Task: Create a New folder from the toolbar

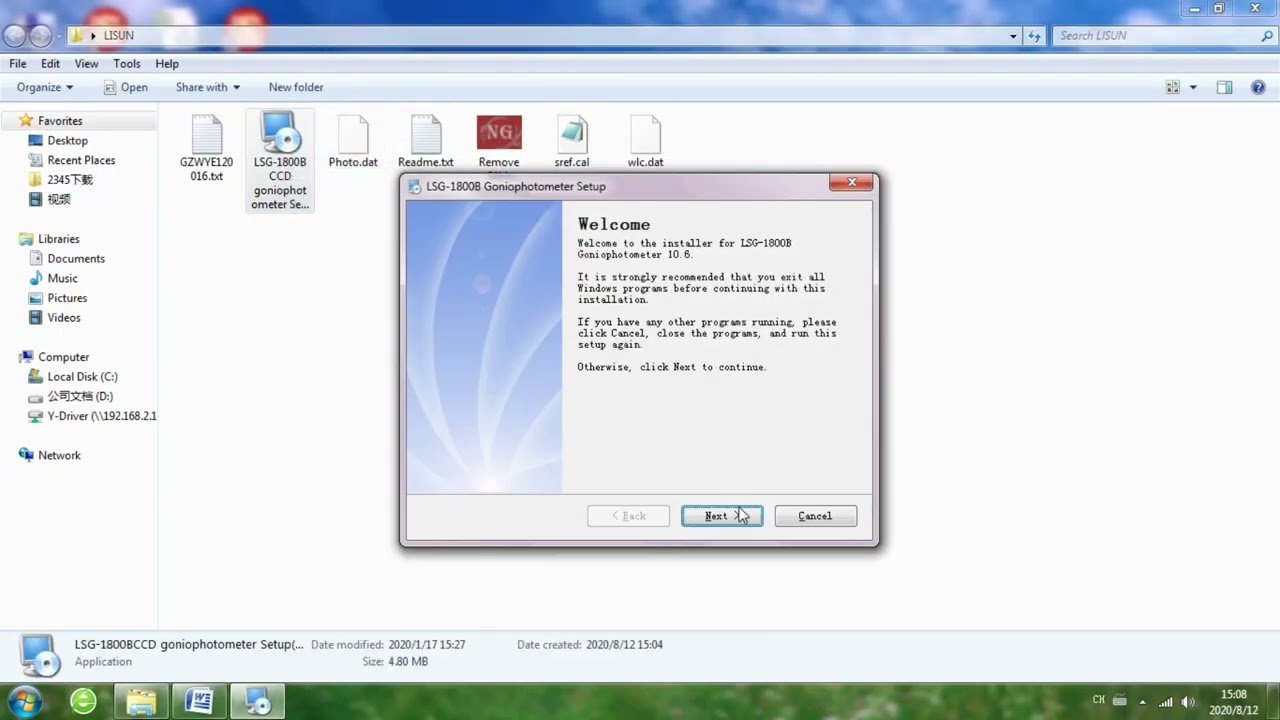Action: point(296,87)
